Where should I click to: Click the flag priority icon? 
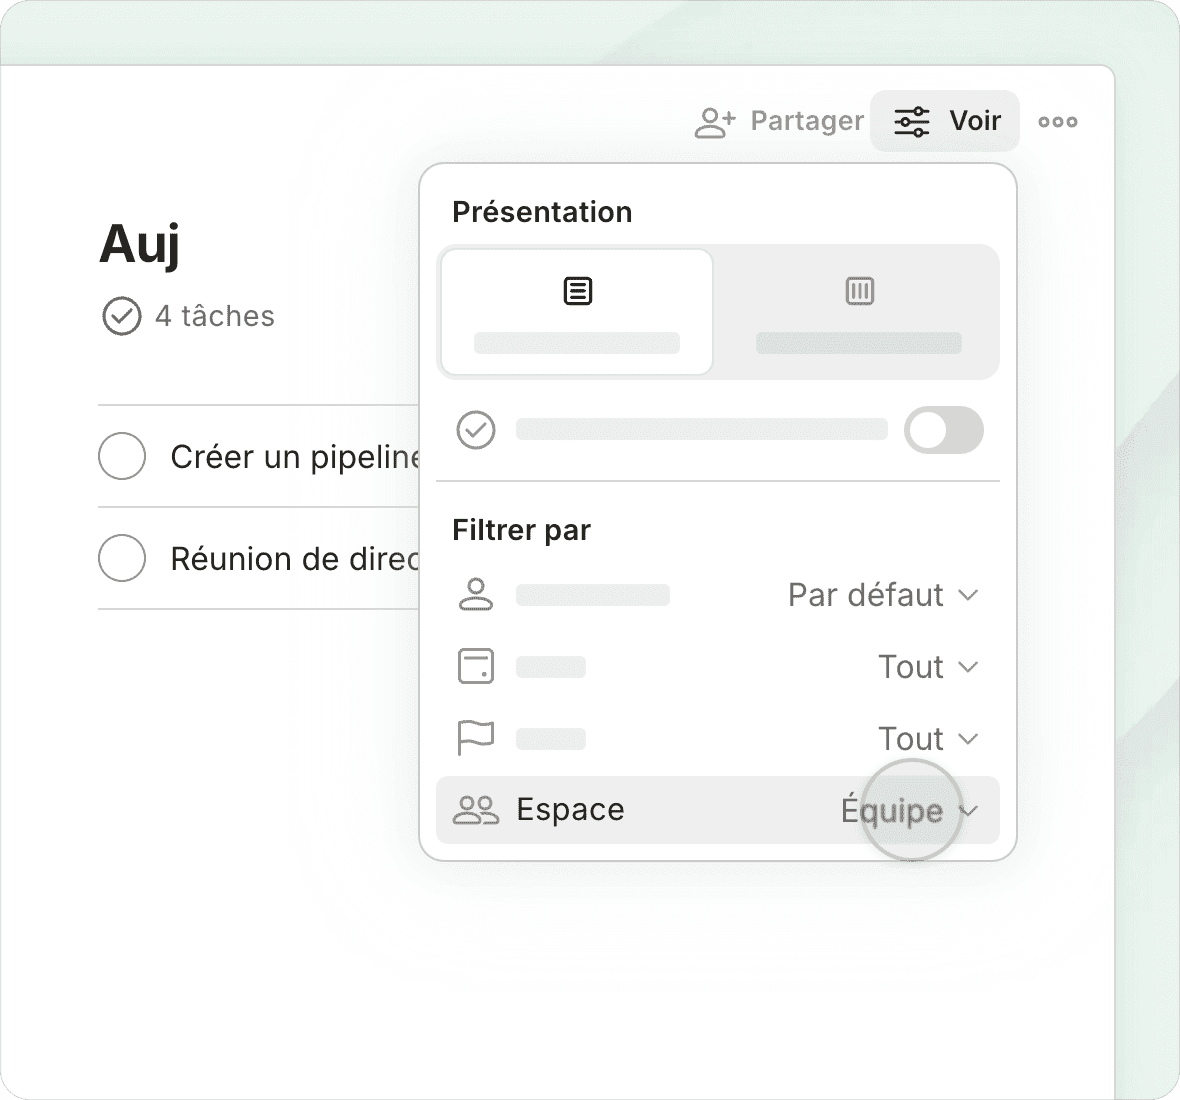[x=476, y=739]
